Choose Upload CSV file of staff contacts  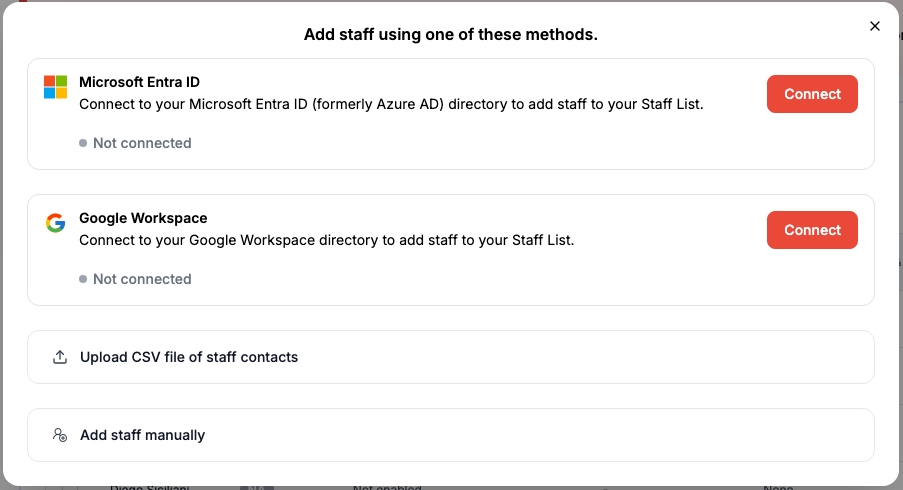189,357
